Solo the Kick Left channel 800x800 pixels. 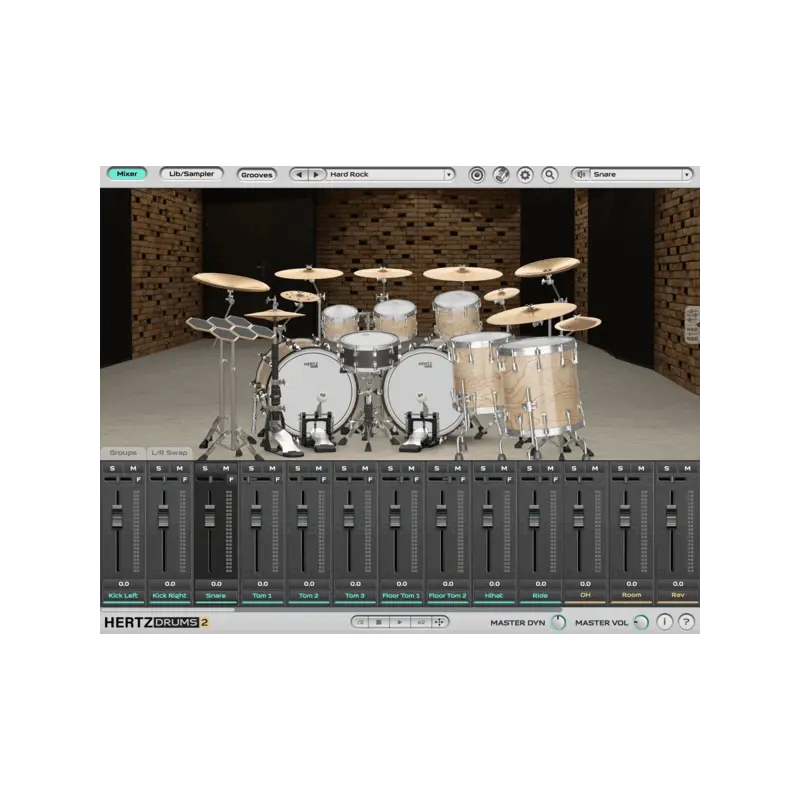click(112, 468)
